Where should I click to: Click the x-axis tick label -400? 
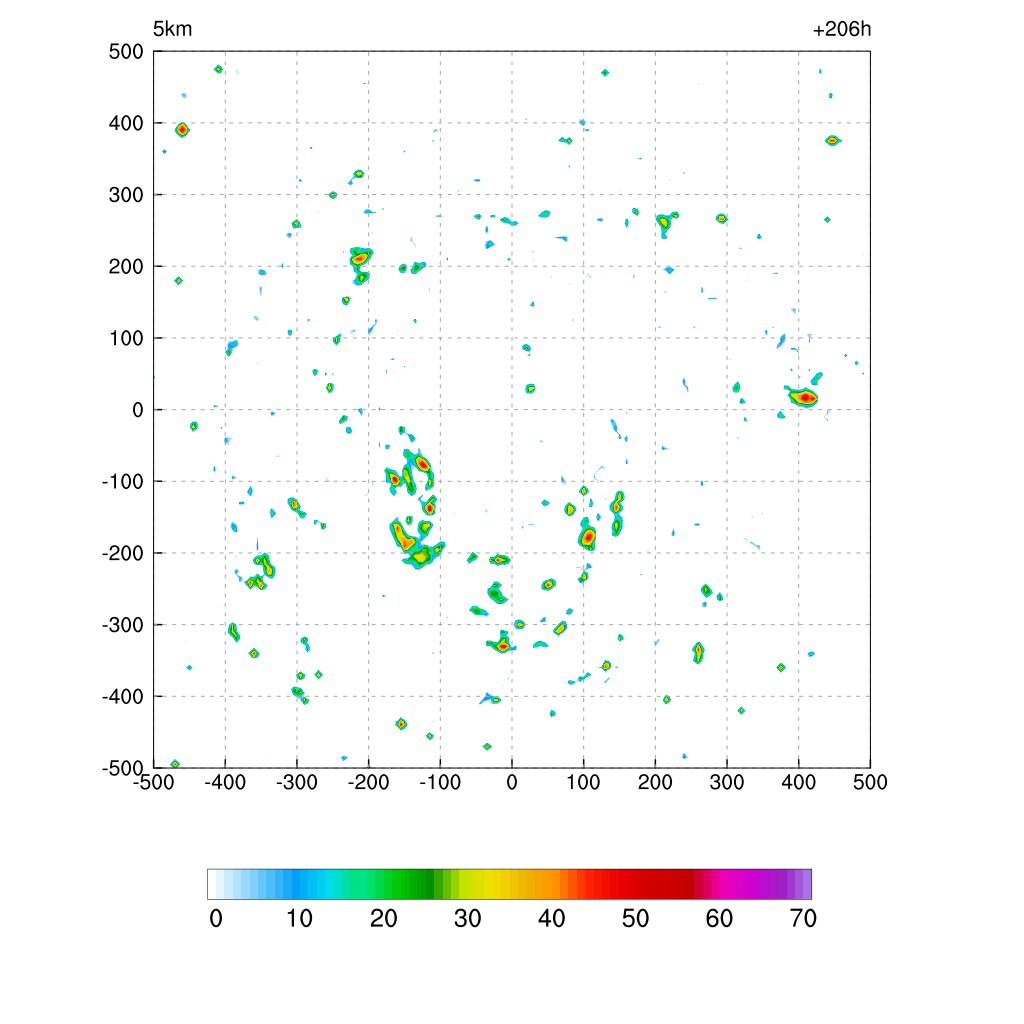(225, 782)
